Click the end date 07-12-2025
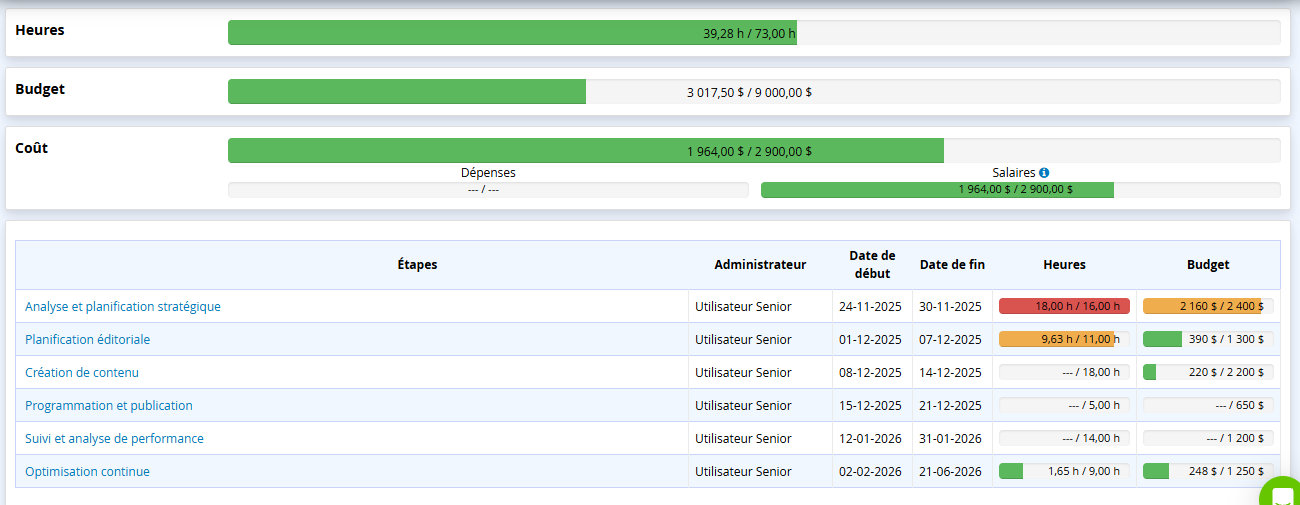Screen dimensions: 1300x505 (x=950, y=340)
